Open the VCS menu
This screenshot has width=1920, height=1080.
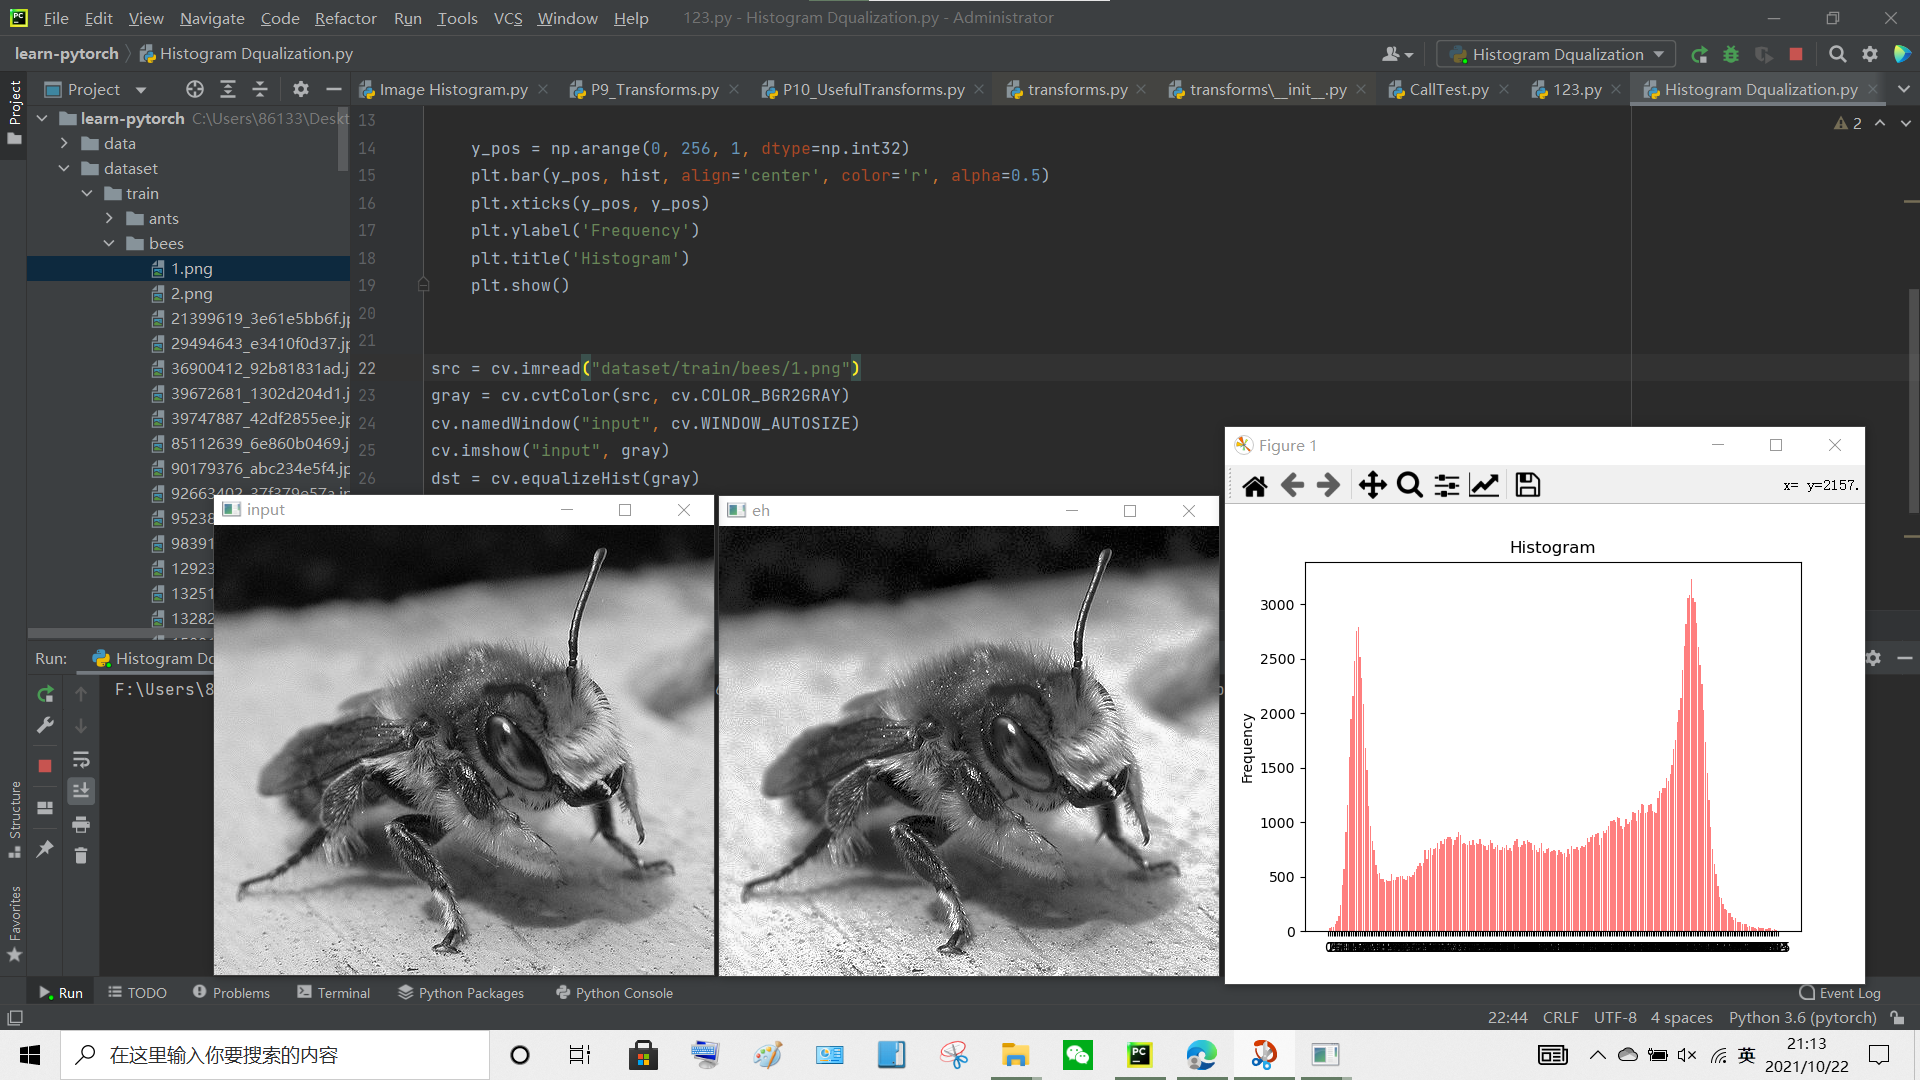[x=508, y=17]
